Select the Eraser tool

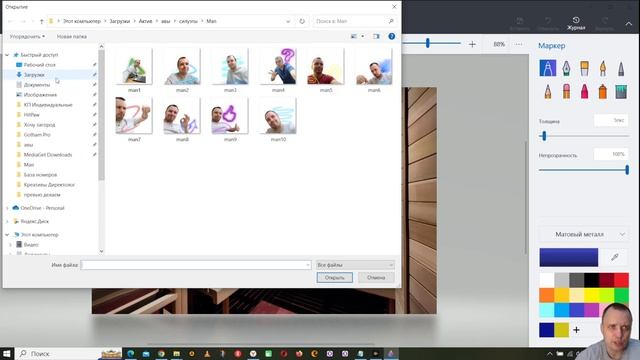click(x=566, y=91)
